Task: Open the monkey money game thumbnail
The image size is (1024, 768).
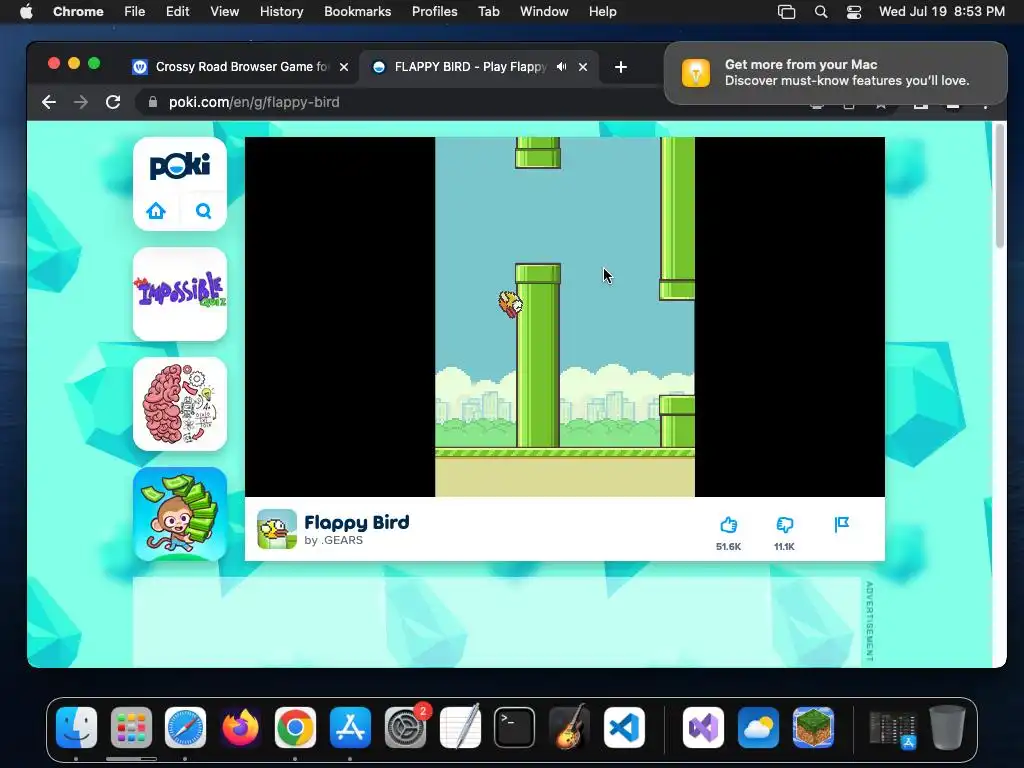Action: click(x=180, y=513)
